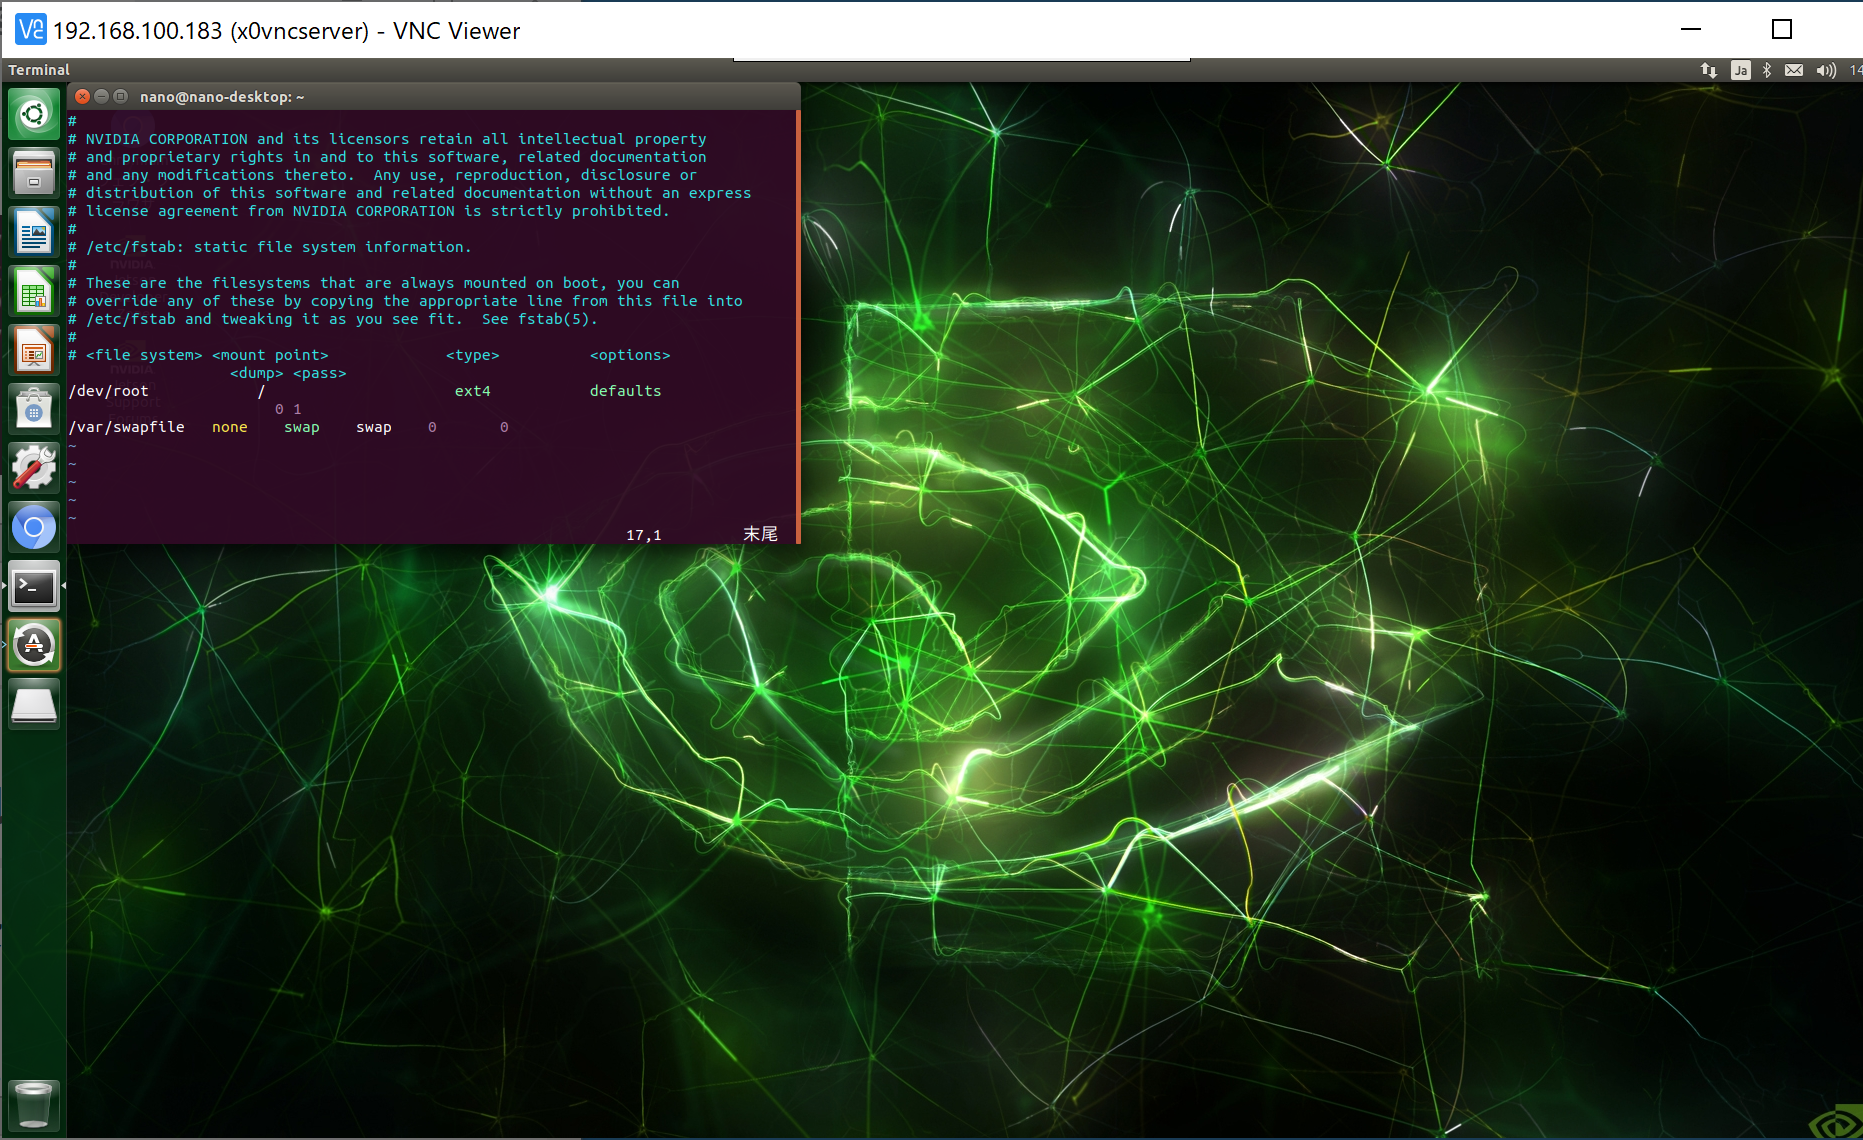Open System Settings wrench-and-gear icon

pos(34,467)
